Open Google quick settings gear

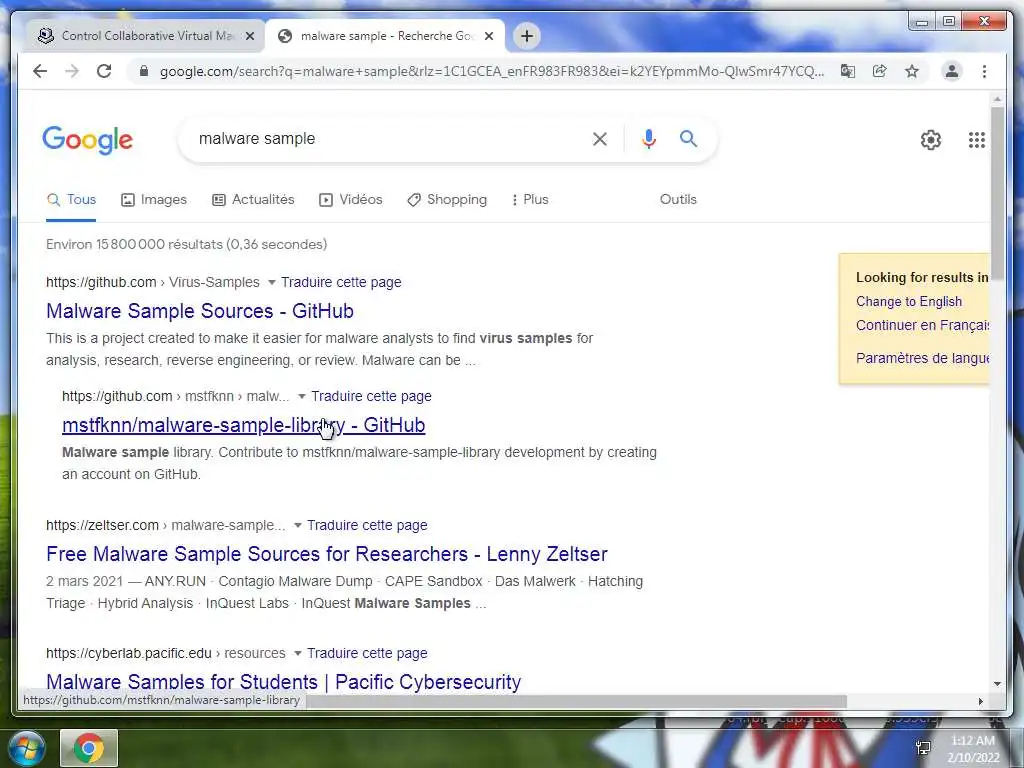pyautogui.click(x=931, y=140)
